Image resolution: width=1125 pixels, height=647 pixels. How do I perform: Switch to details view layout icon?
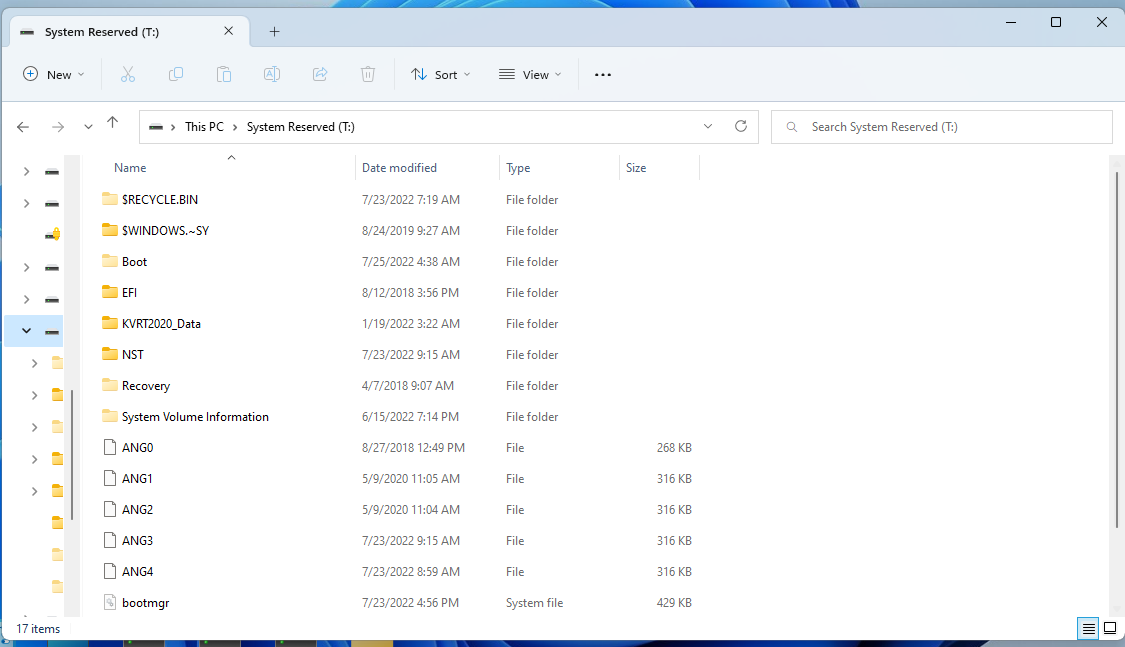tap(1088, 629)
